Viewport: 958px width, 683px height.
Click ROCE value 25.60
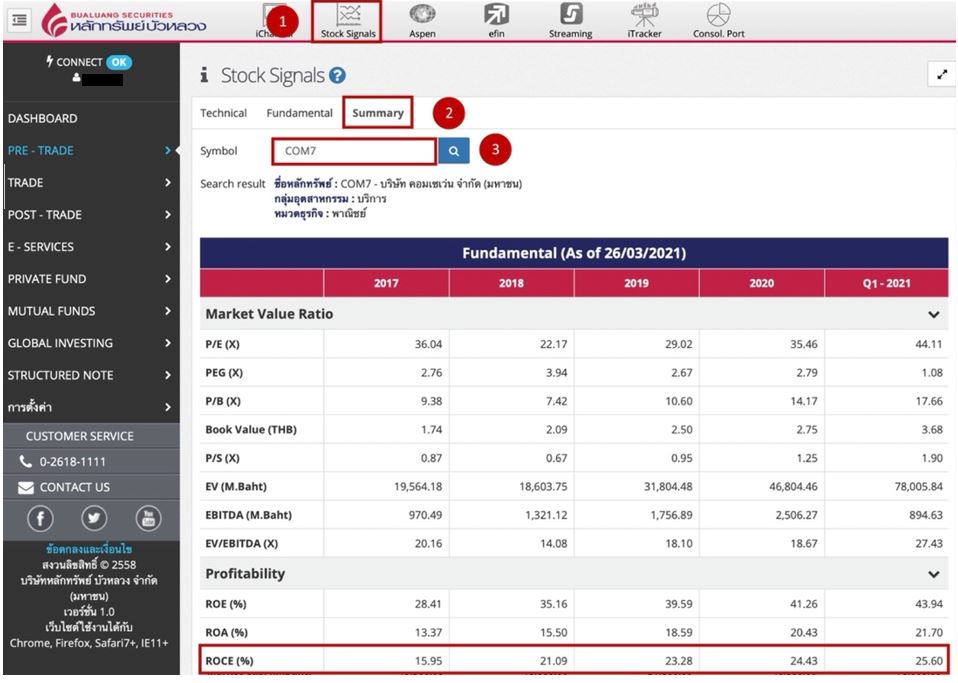tap(929, 661)
